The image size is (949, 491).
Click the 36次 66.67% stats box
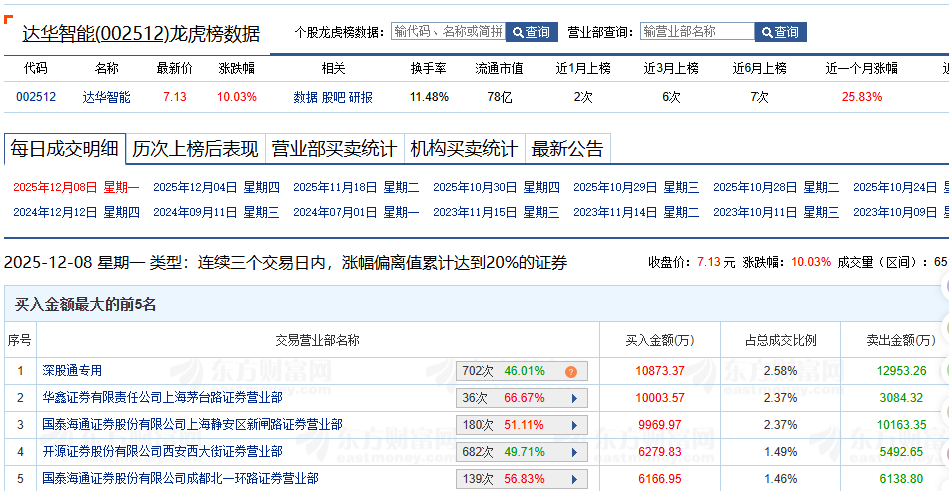[522, 398]
